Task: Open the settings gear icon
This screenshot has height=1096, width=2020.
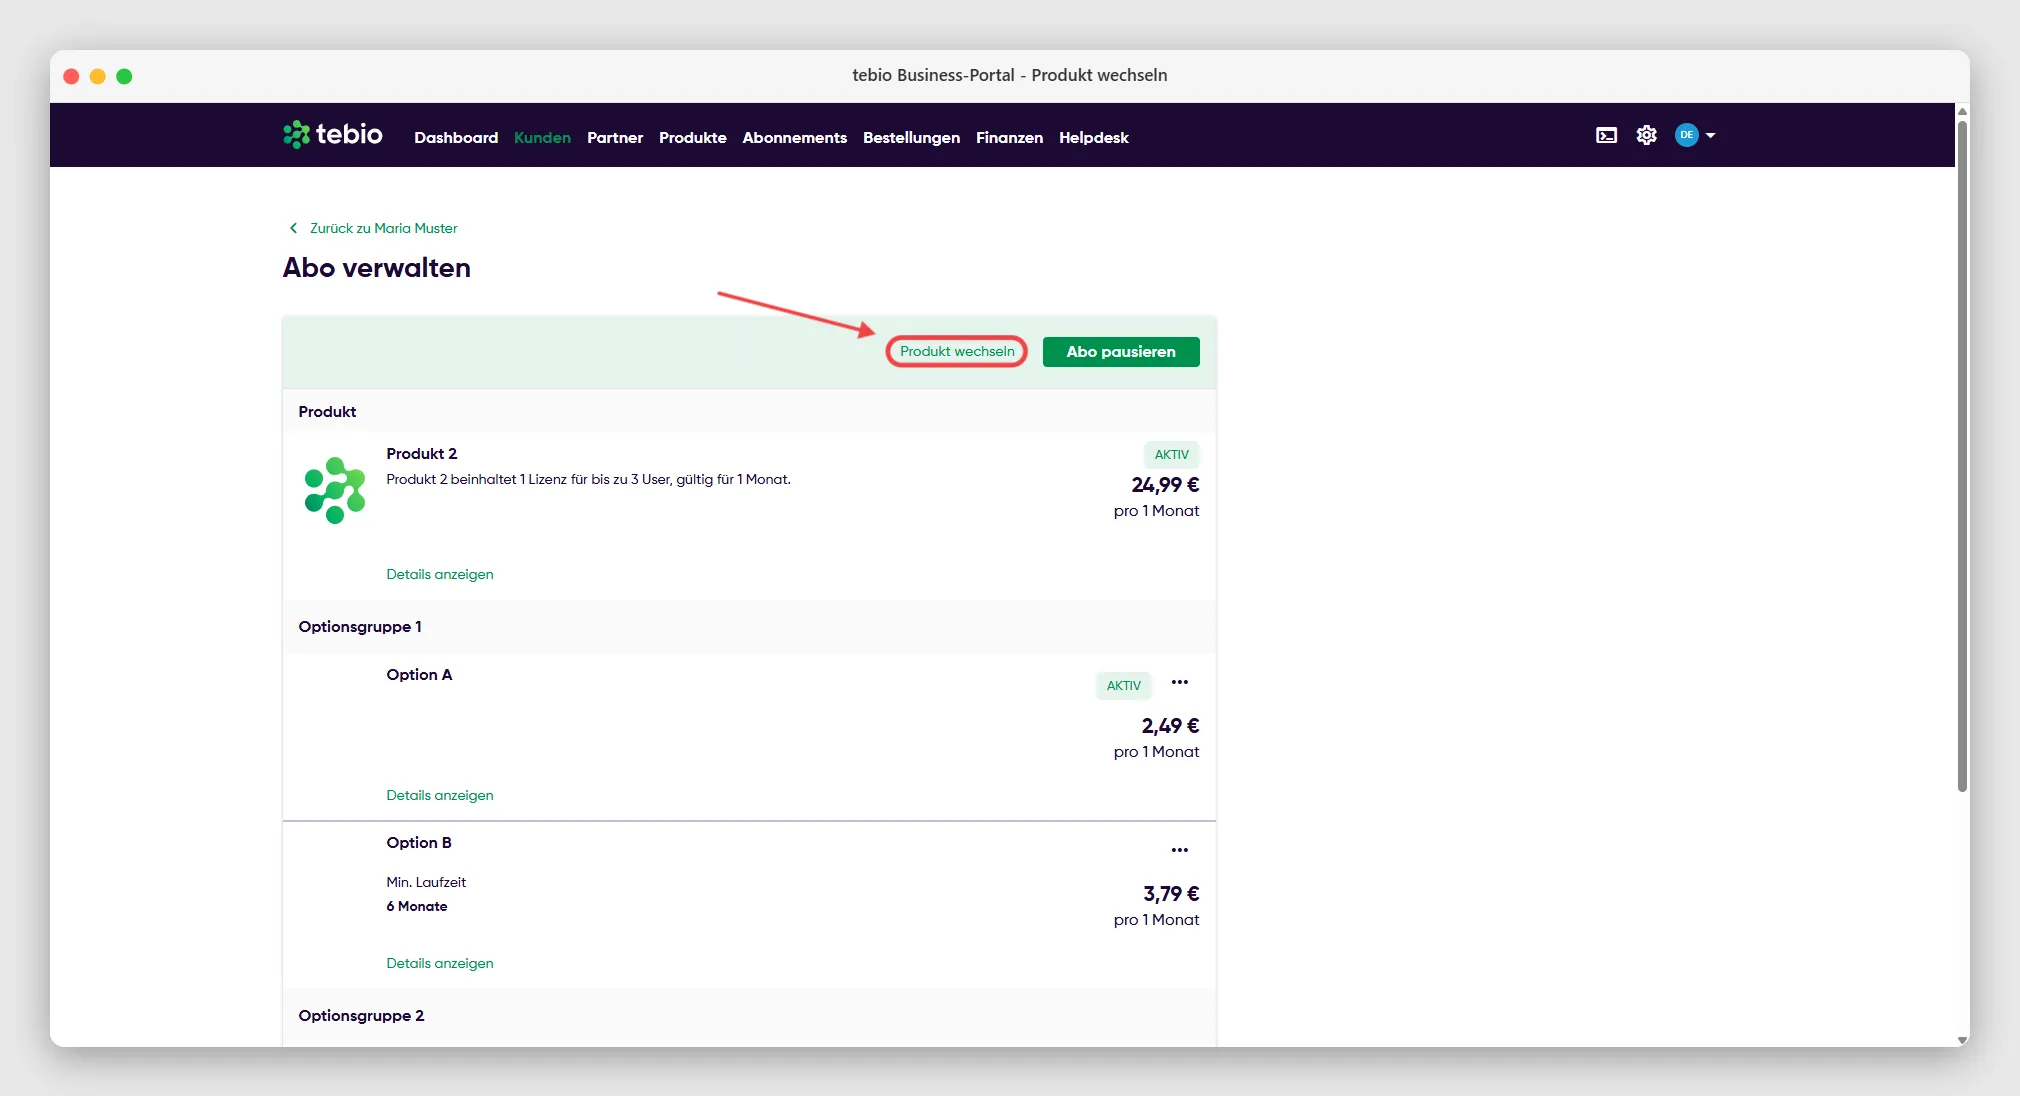Action: pyautogui.click(x=1646, y=135)
